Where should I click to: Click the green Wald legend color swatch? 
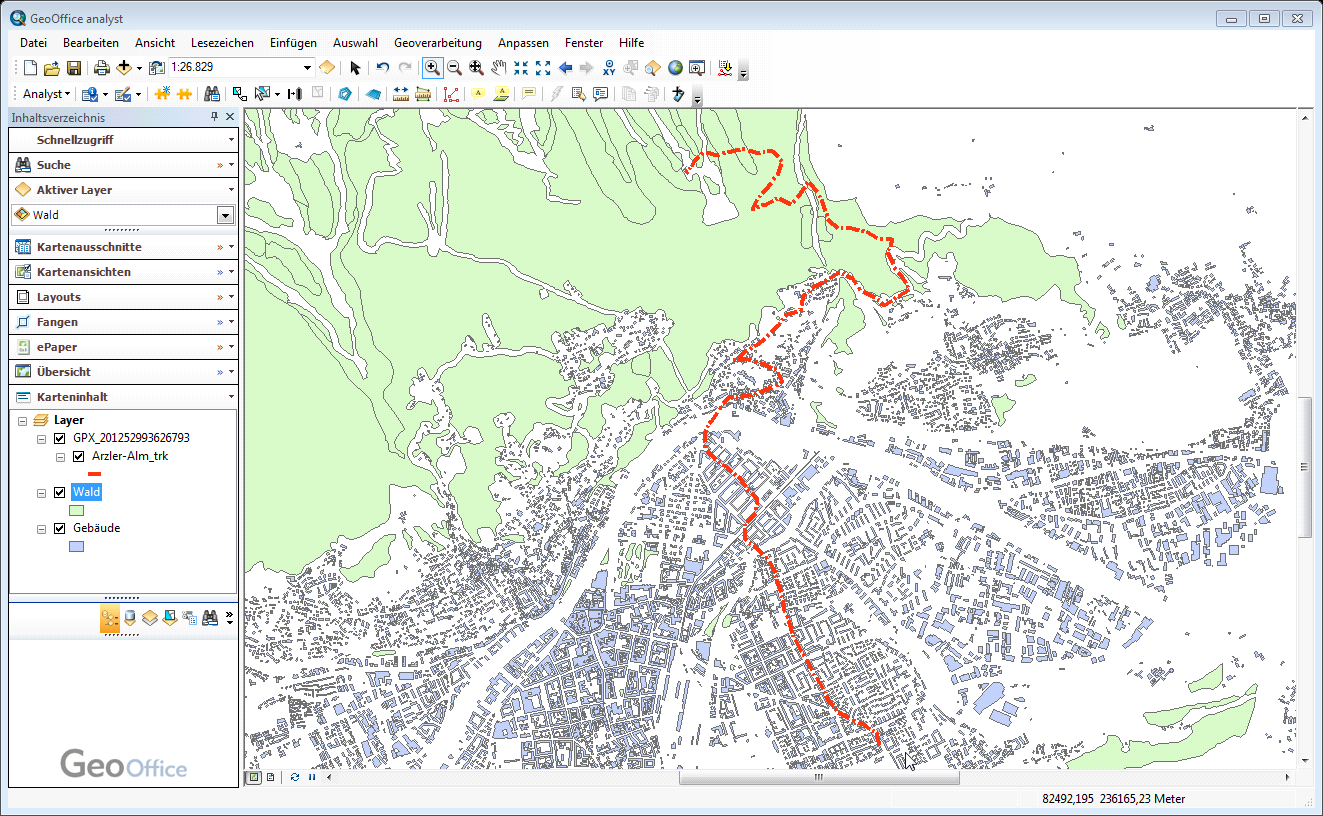pyautogui.click(x=76, y=510)
